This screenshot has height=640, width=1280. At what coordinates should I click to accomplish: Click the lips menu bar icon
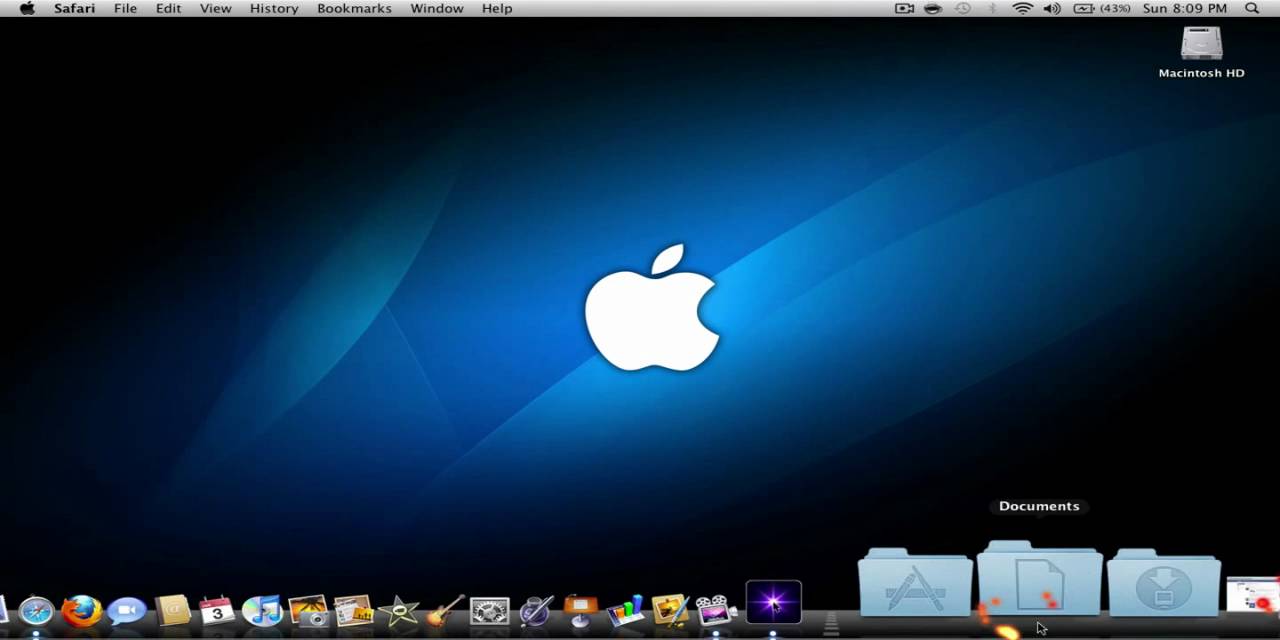(x=933, y=8)
